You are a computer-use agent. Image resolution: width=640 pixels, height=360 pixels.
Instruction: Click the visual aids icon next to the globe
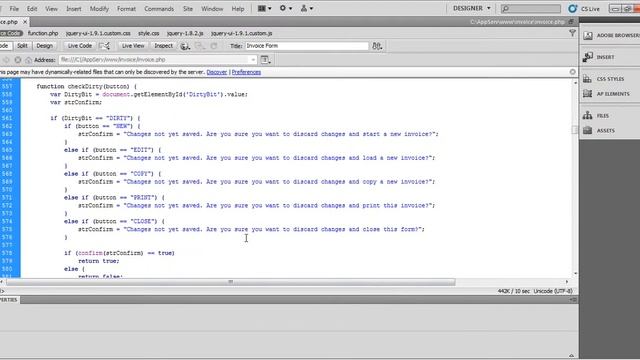coord(200,46)
